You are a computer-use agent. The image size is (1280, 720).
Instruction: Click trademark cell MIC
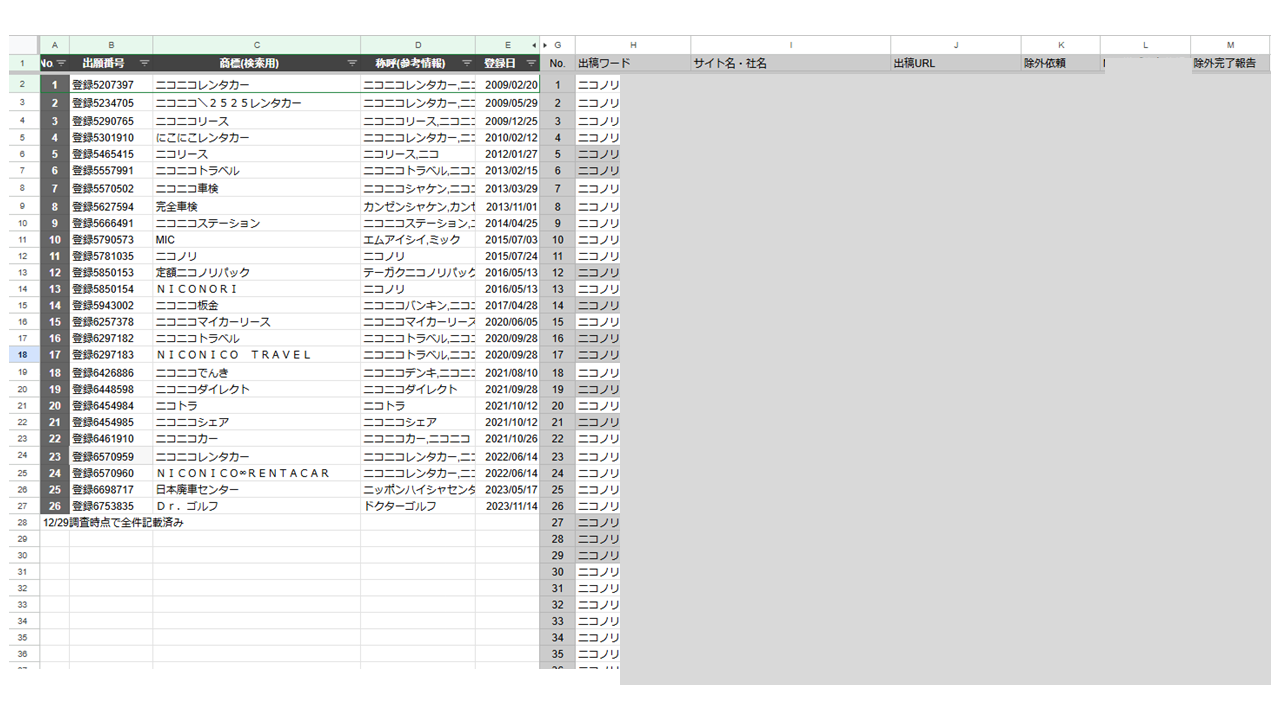257,240
